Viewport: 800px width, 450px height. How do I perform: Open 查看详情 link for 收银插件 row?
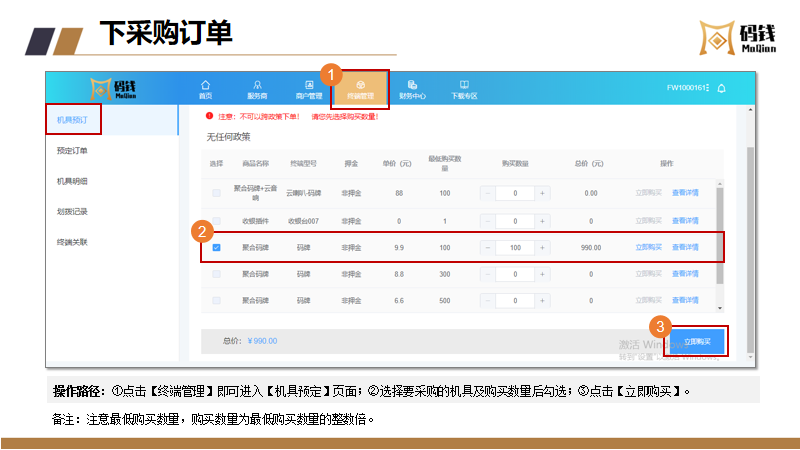pos(685,220)
